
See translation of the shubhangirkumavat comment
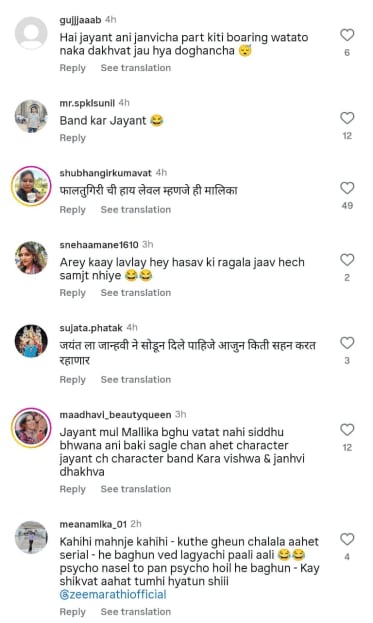point(135,209)
